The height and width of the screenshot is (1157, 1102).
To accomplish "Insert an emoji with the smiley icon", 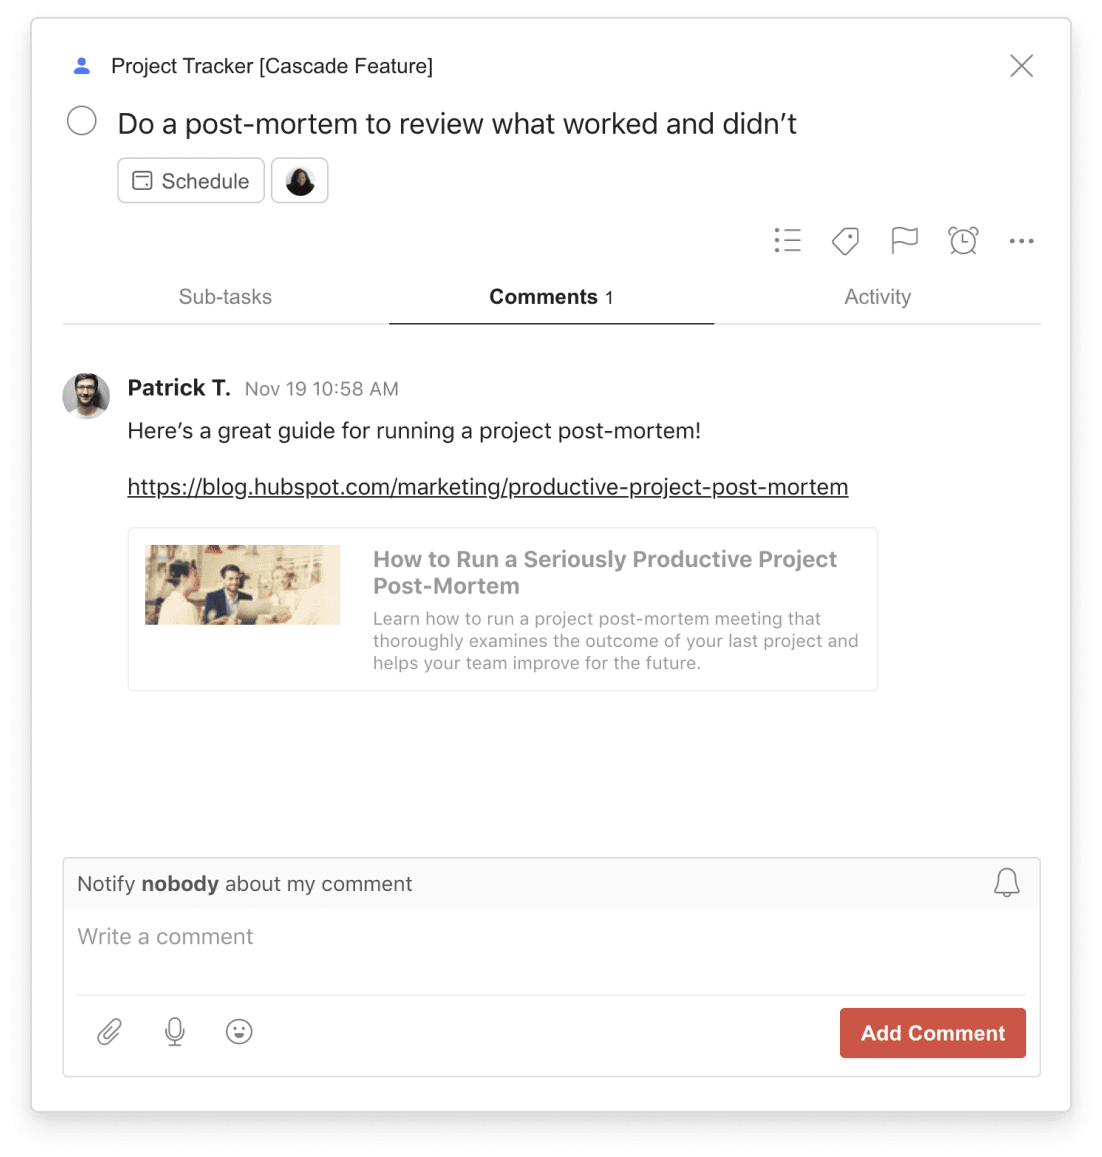I will point(240,1032).
